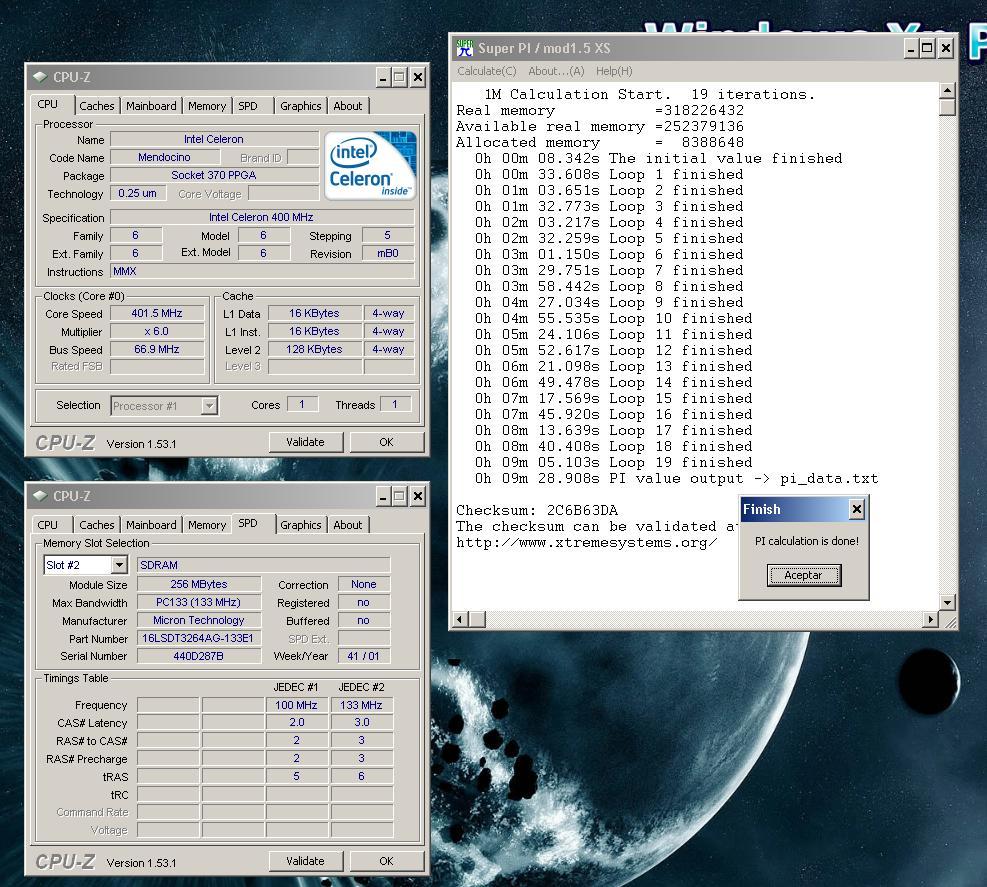Viewport: 987px width, 887px height.
Task: Click the Checksum: 2C6B63DA line
Action: tap(537, 510)
